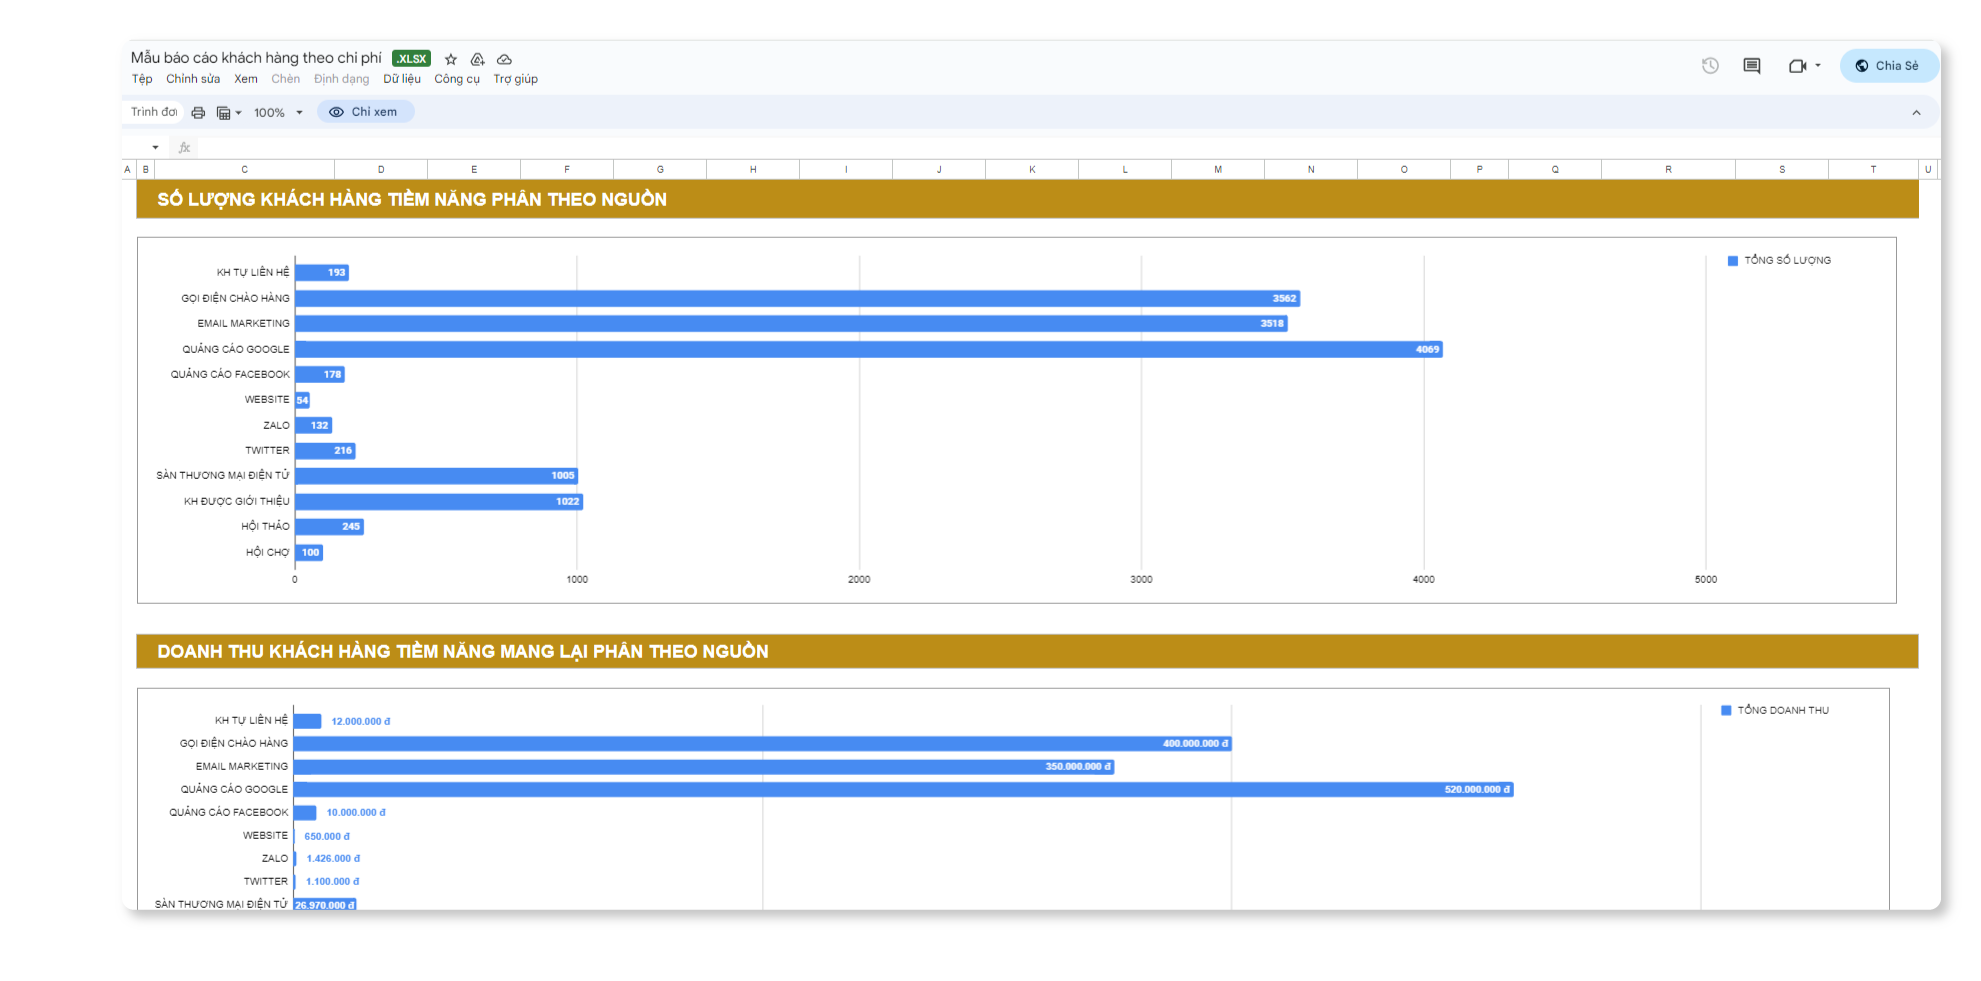
Task: Star the document with the star icon
Action: pyautogui.click(x=451, y=59)
